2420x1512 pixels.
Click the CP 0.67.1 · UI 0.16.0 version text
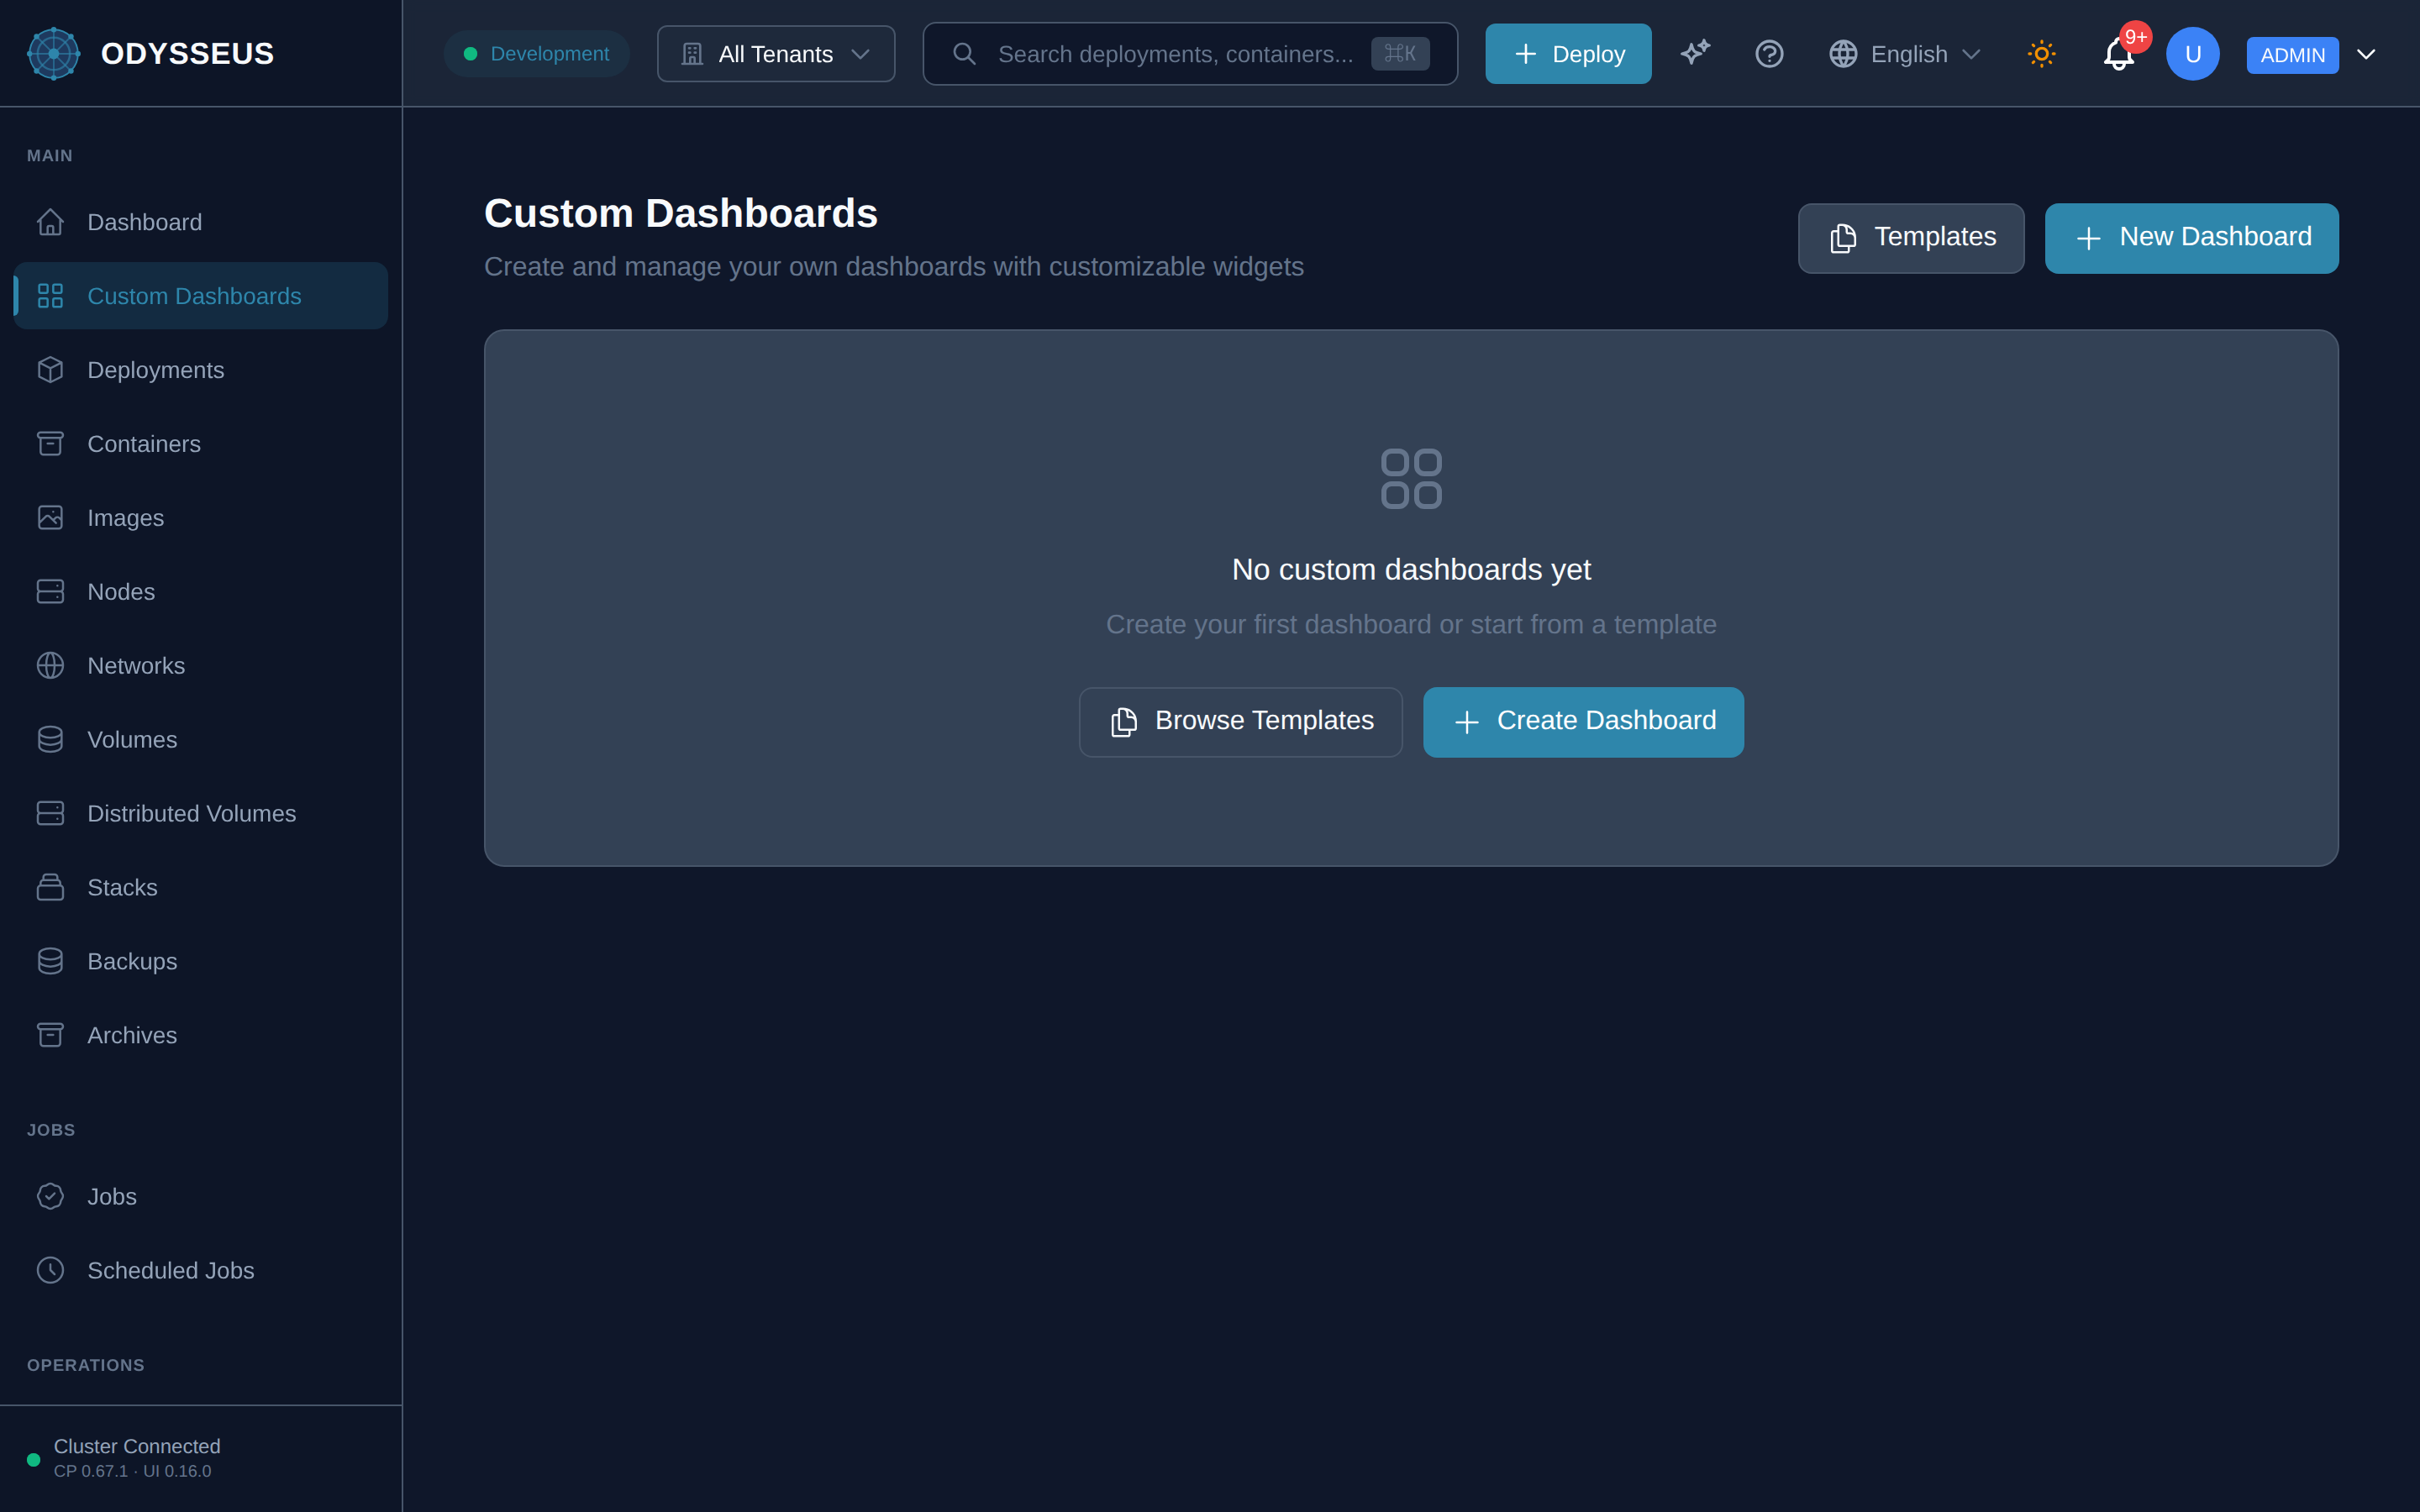[x=132, y=1471]
